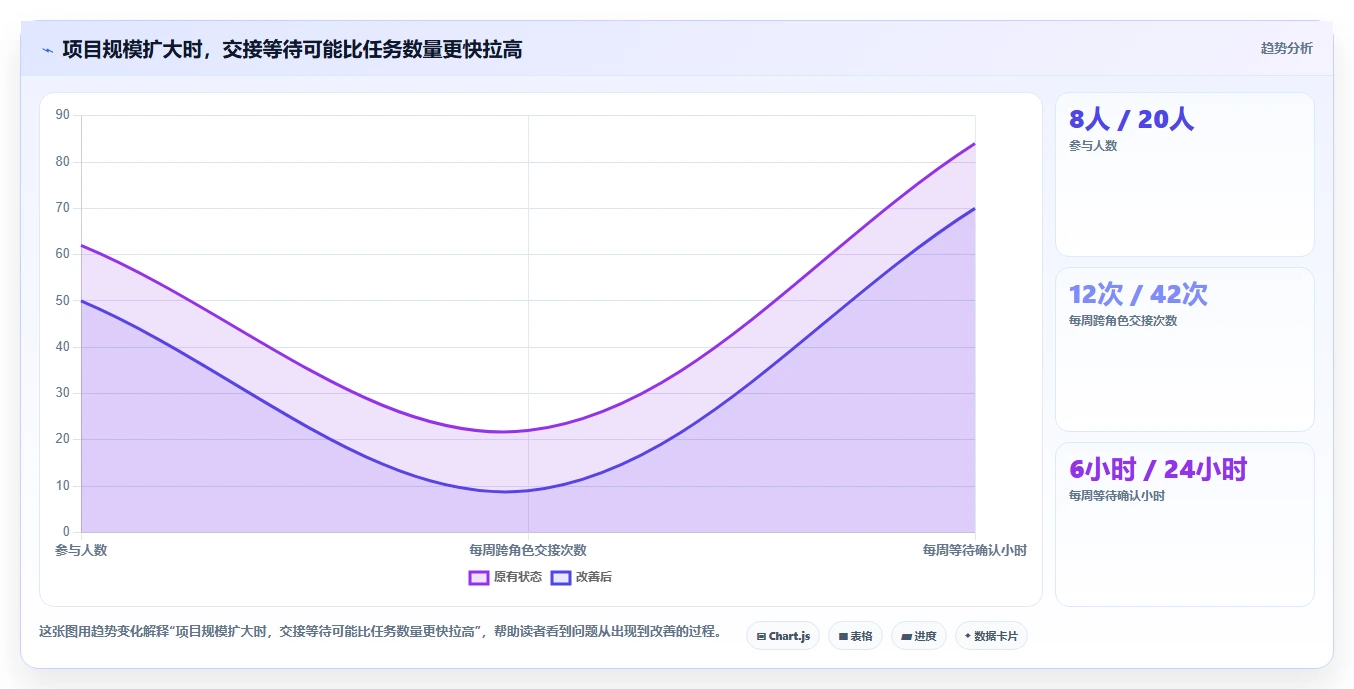Click the sparkle icon in 数据卡片 chip
The height and width of the screenshot is (689, 1354).
pos(968,636)
